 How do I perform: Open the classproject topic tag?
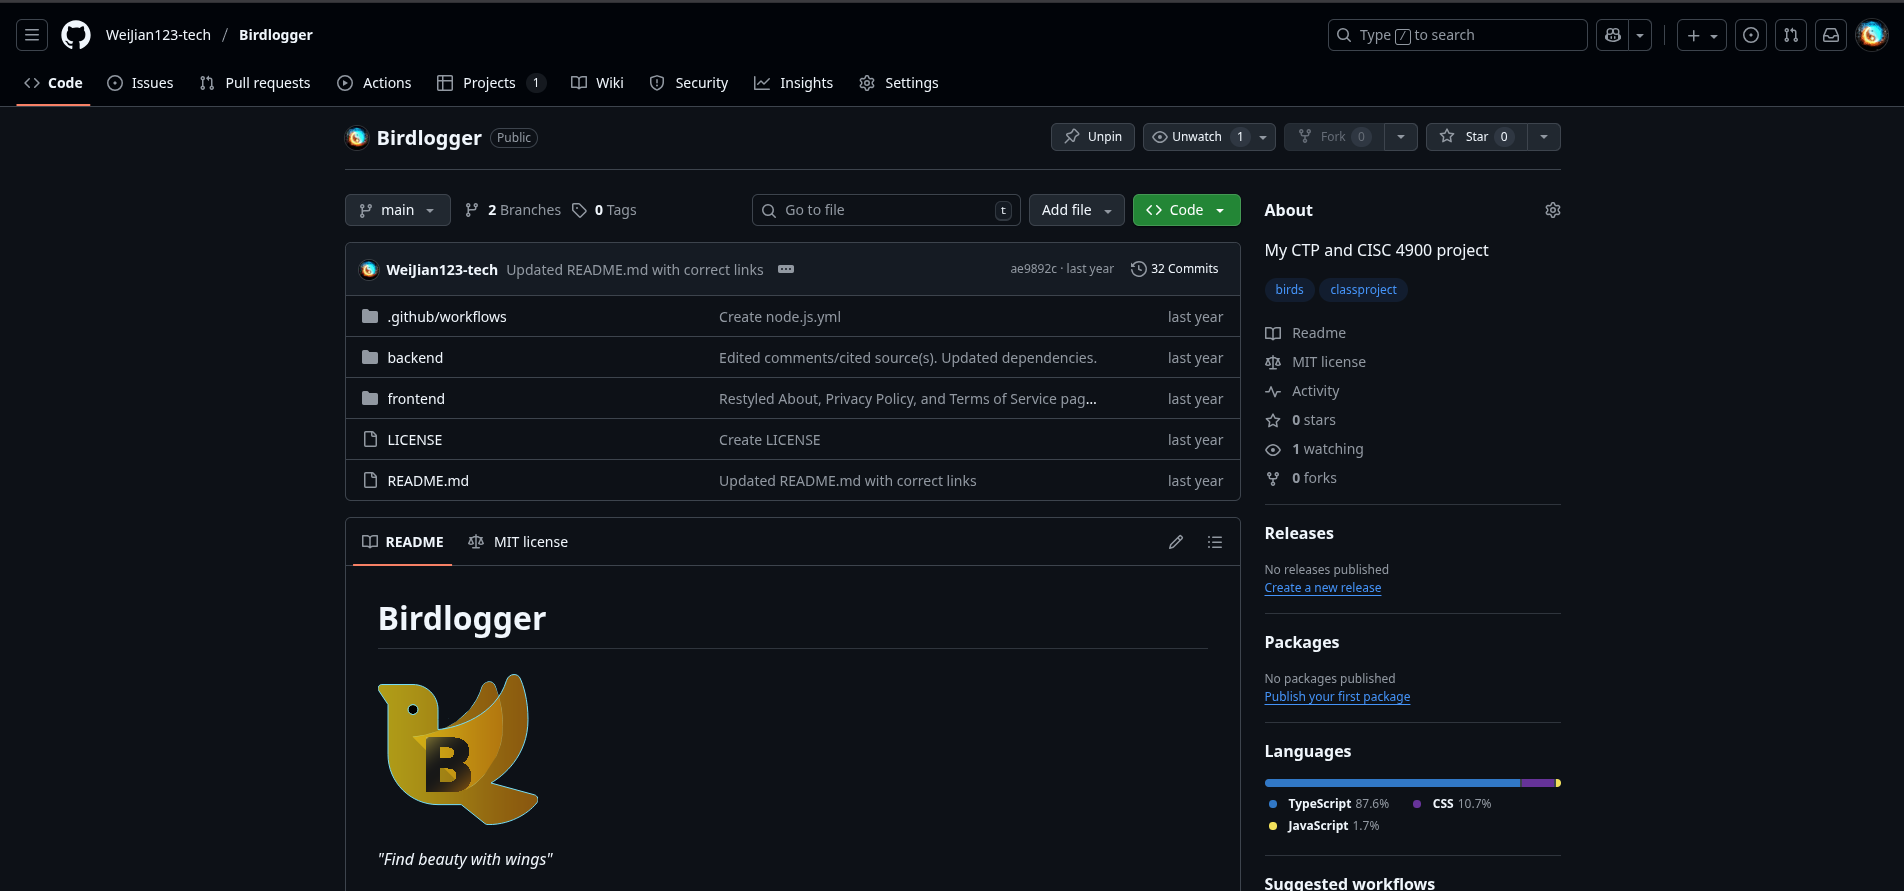(1363, 290)
